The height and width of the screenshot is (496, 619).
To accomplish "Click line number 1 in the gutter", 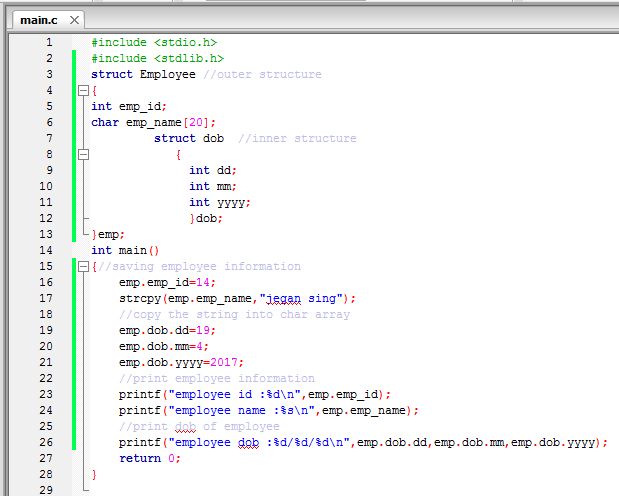I will [x=49, y=42].
